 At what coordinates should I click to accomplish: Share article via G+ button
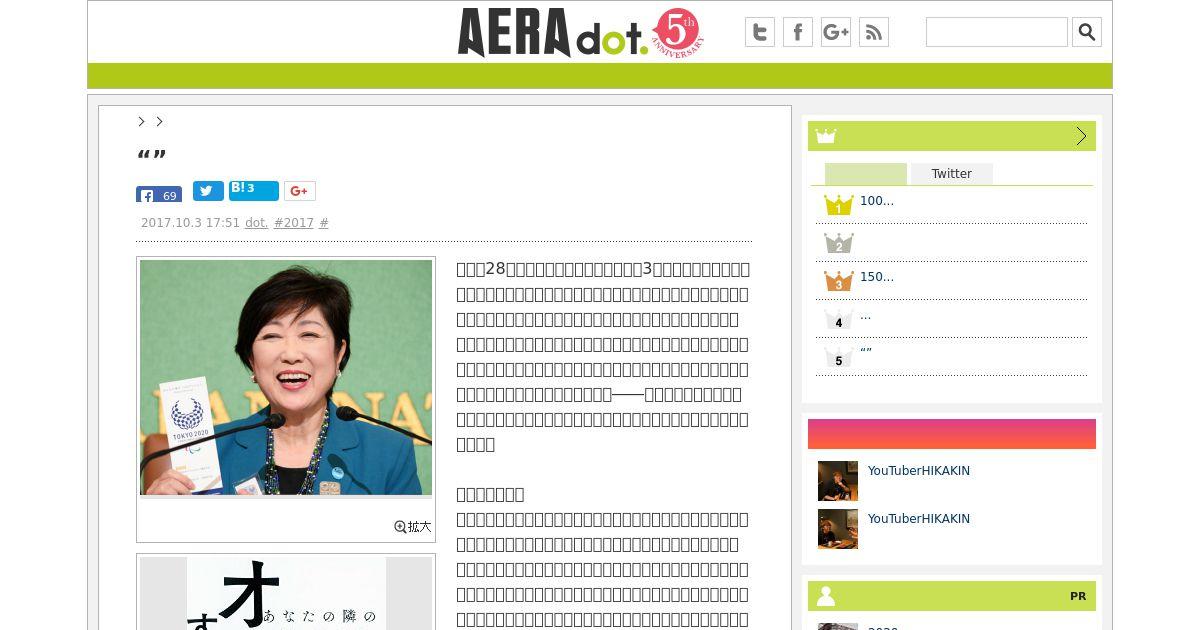click(x=300, y=191)
